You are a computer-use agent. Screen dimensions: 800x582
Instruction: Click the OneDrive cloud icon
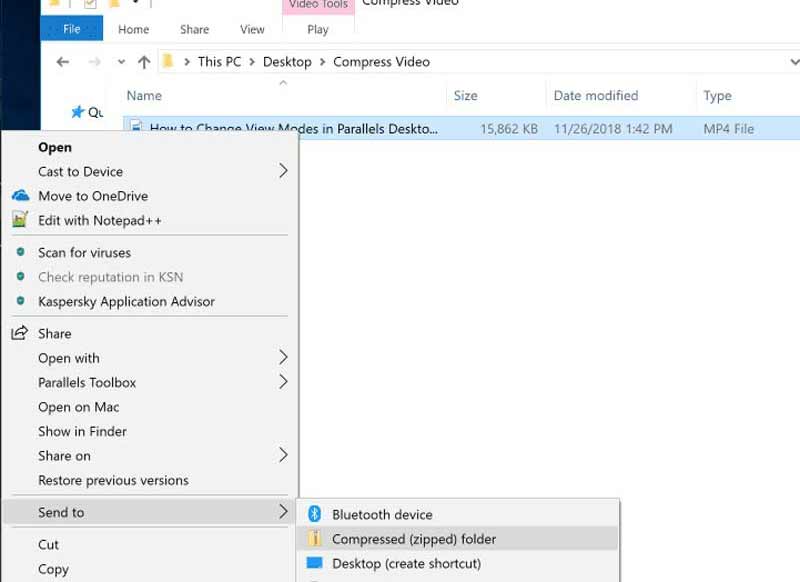click(20, 195)
